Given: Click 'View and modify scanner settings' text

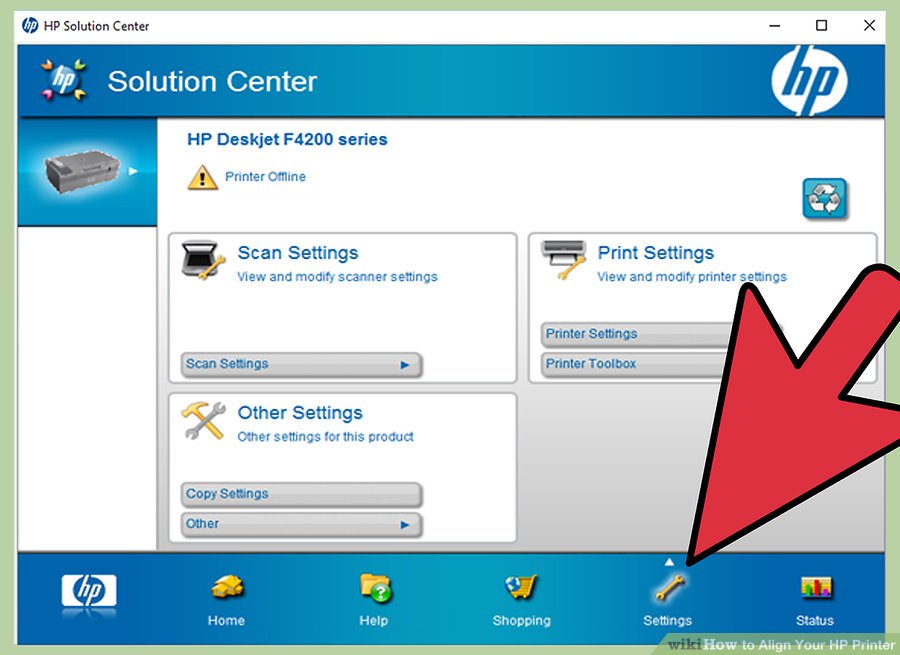Looking at the screenshot, I should pos(338,277).
